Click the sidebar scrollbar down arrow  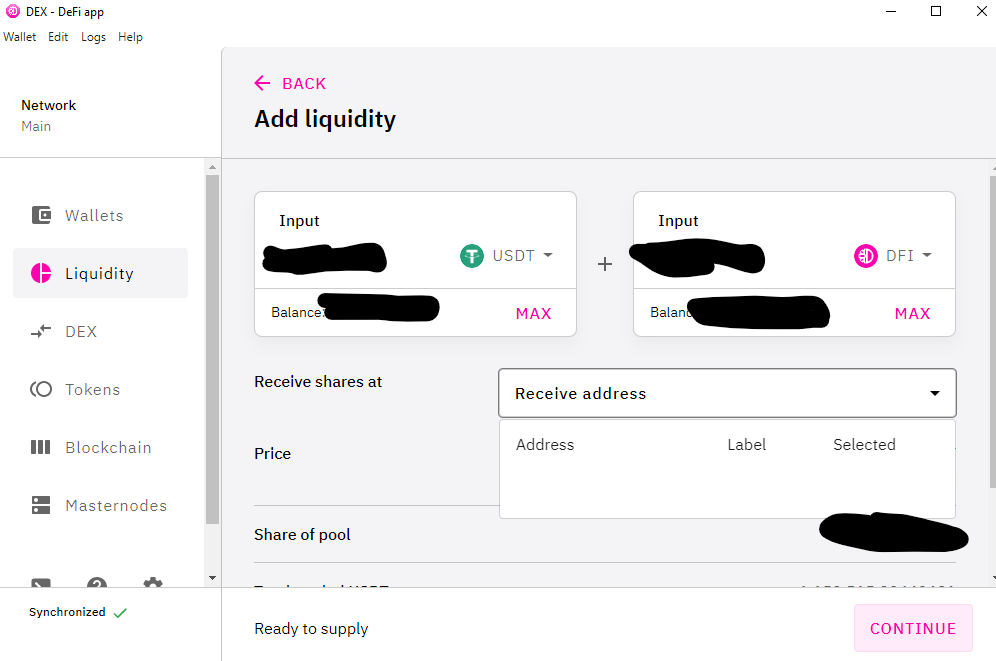(x=212, y=578)
